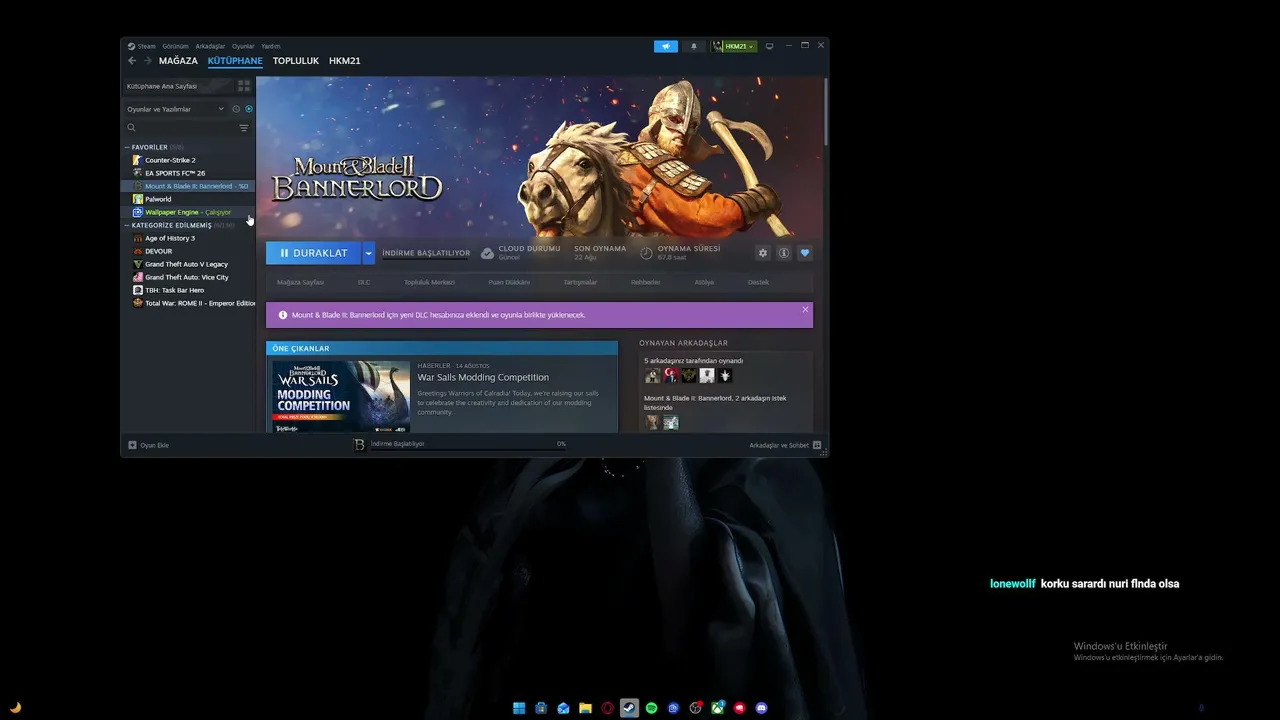Sort library by recent activity clock icon
The width and height of the screenshot is (1280, 720).
(x=236, y=109)
